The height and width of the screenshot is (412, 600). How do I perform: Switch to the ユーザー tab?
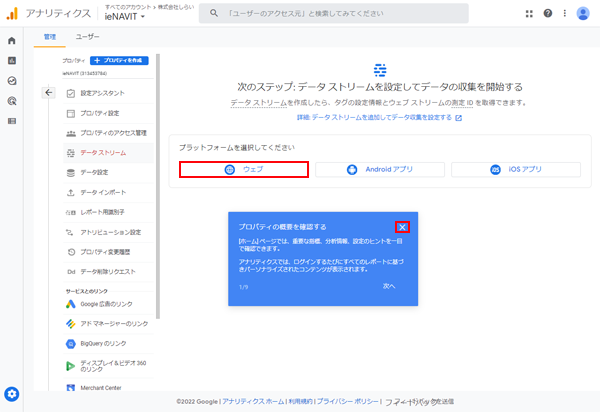pyautogui.click(x=87, y=37)
